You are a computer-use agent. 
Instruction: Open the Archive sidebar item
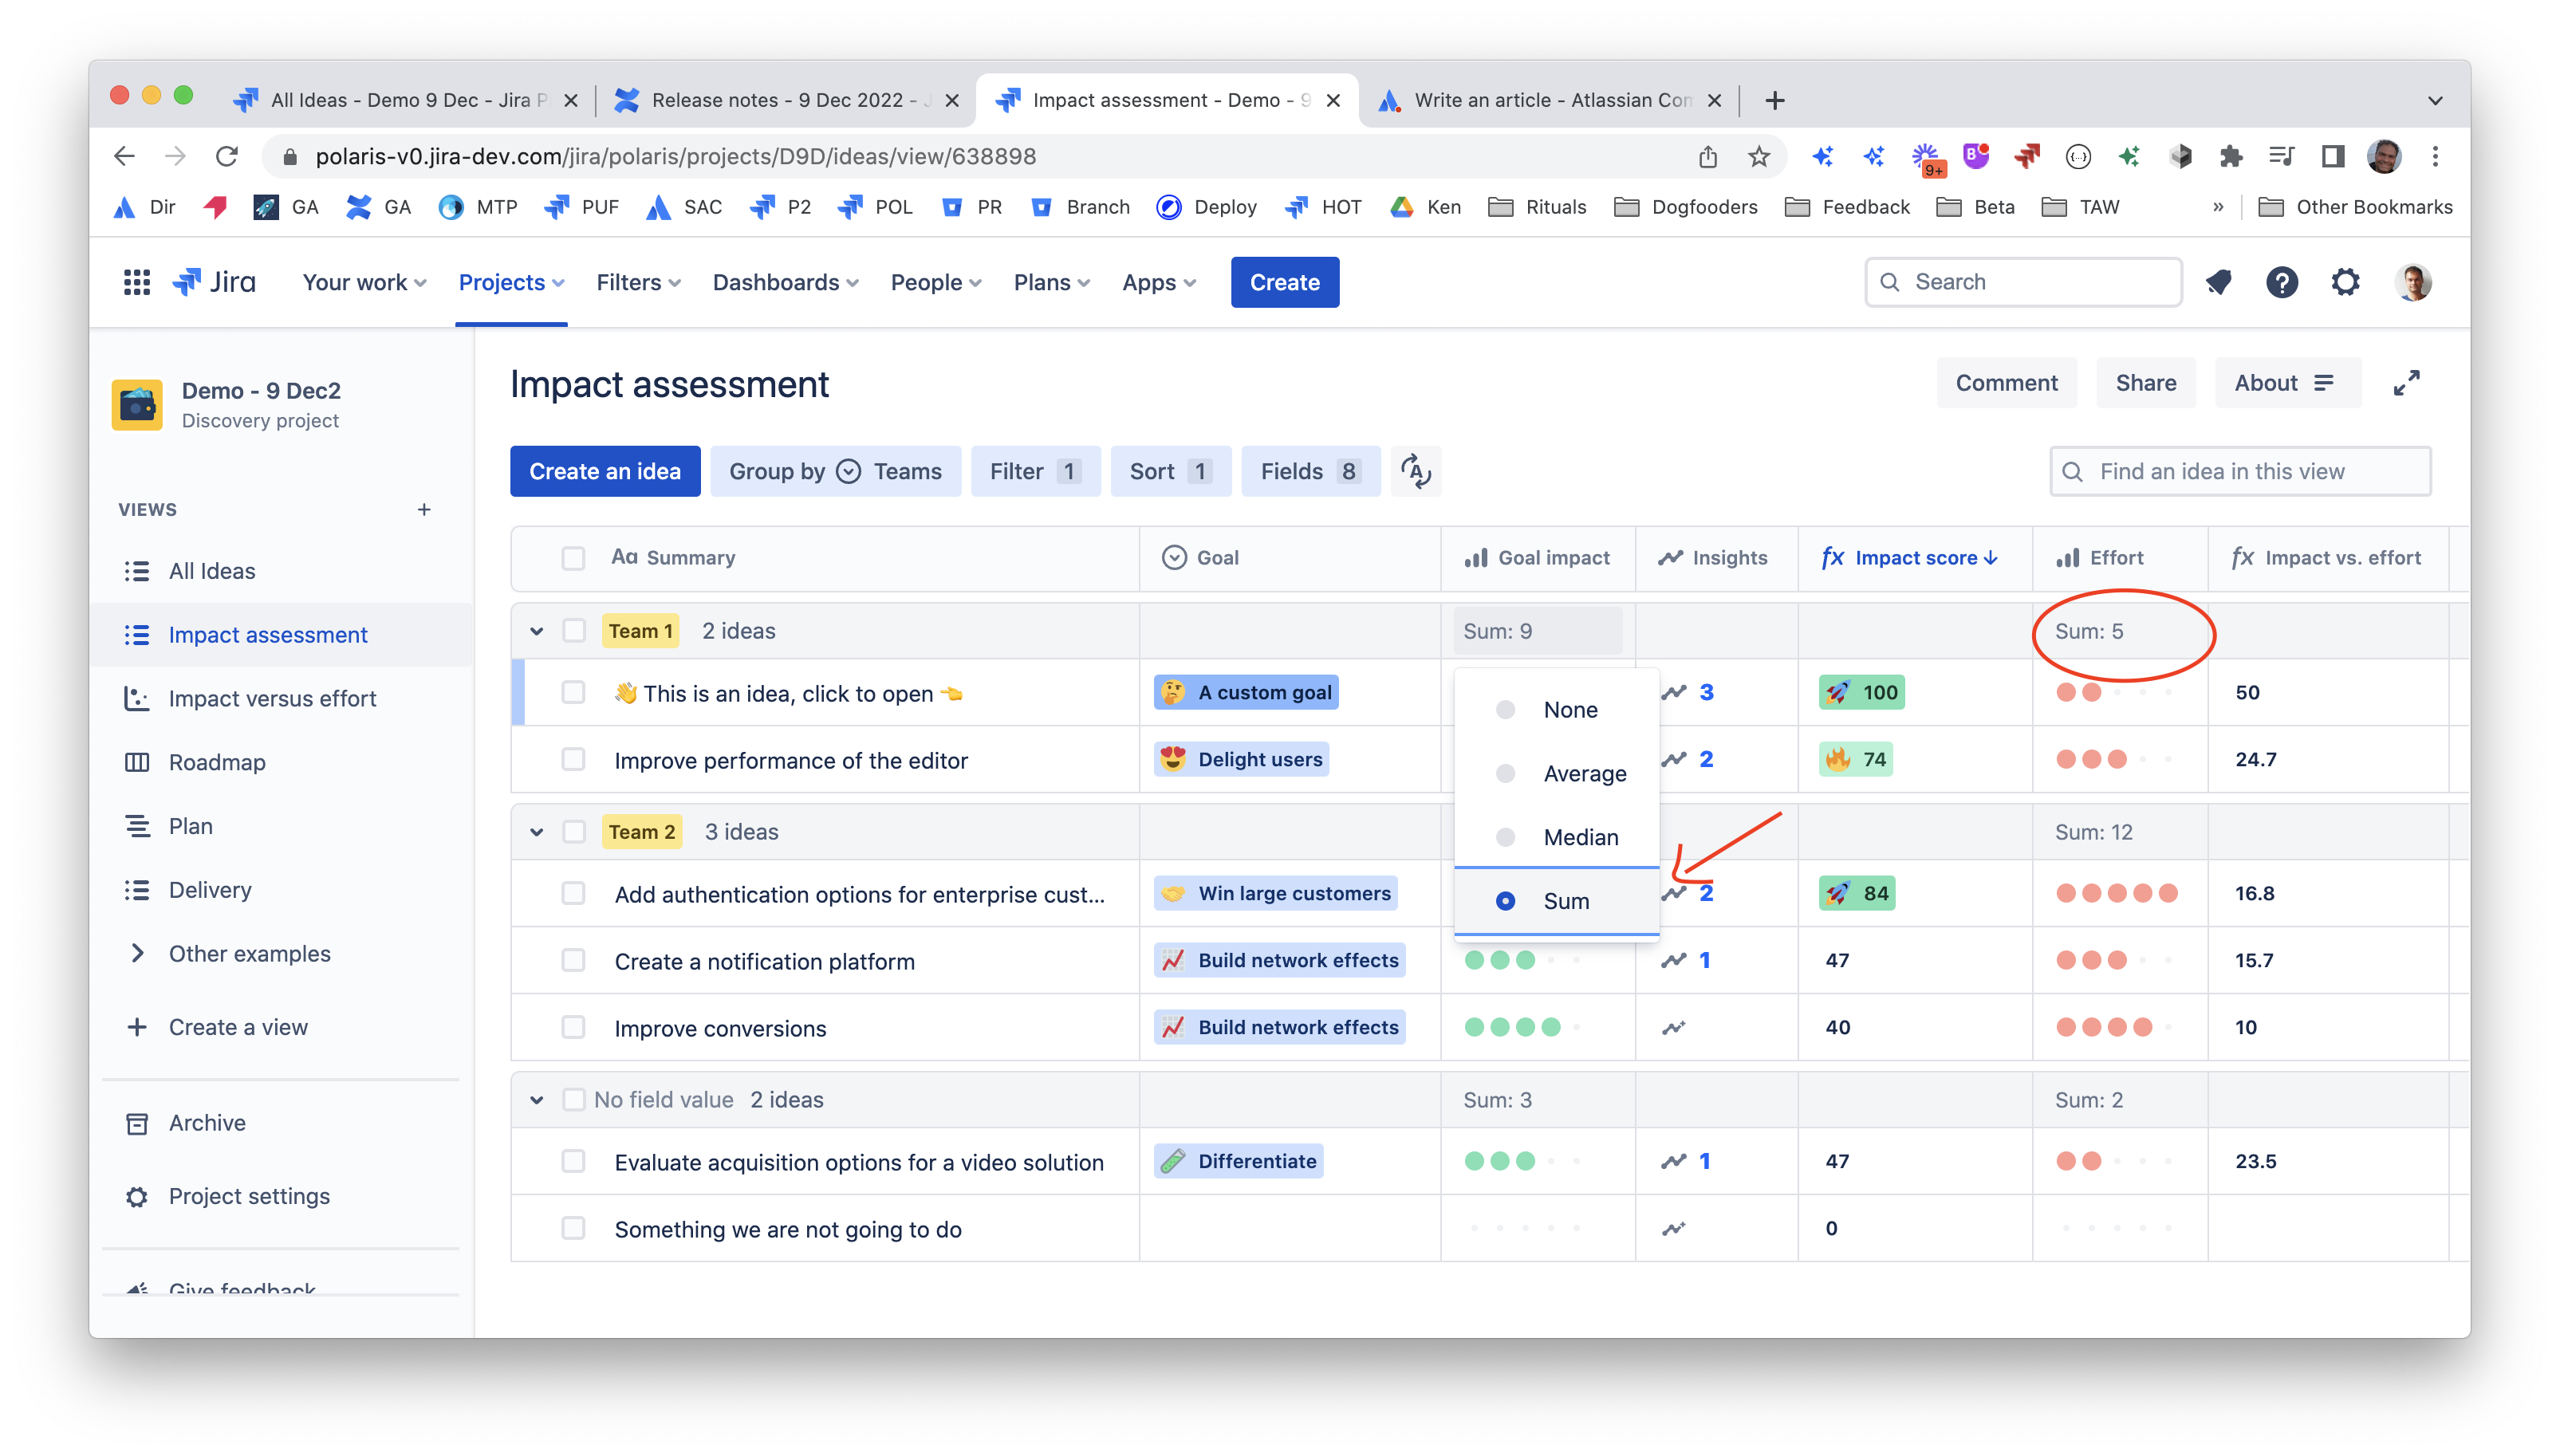click(x=207, y=1123)
